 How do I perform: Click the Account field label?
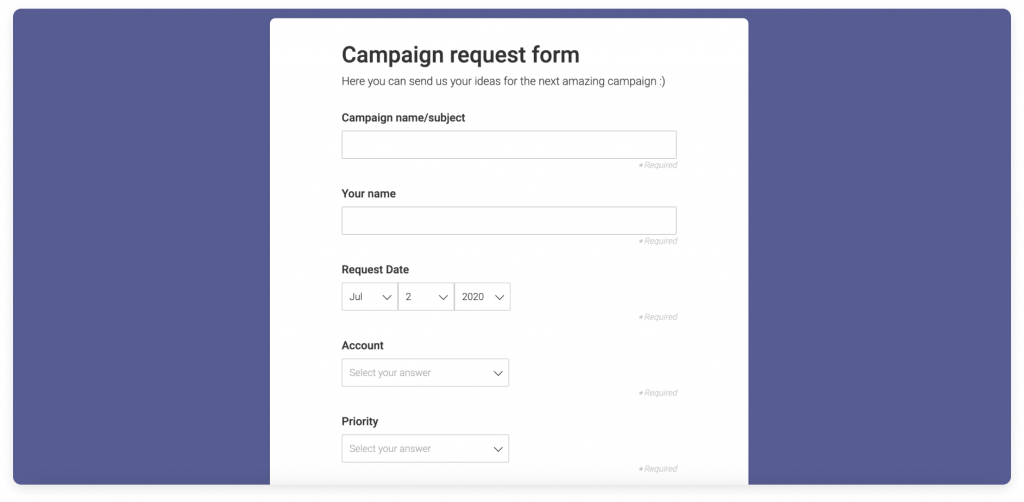coord(362,345)
